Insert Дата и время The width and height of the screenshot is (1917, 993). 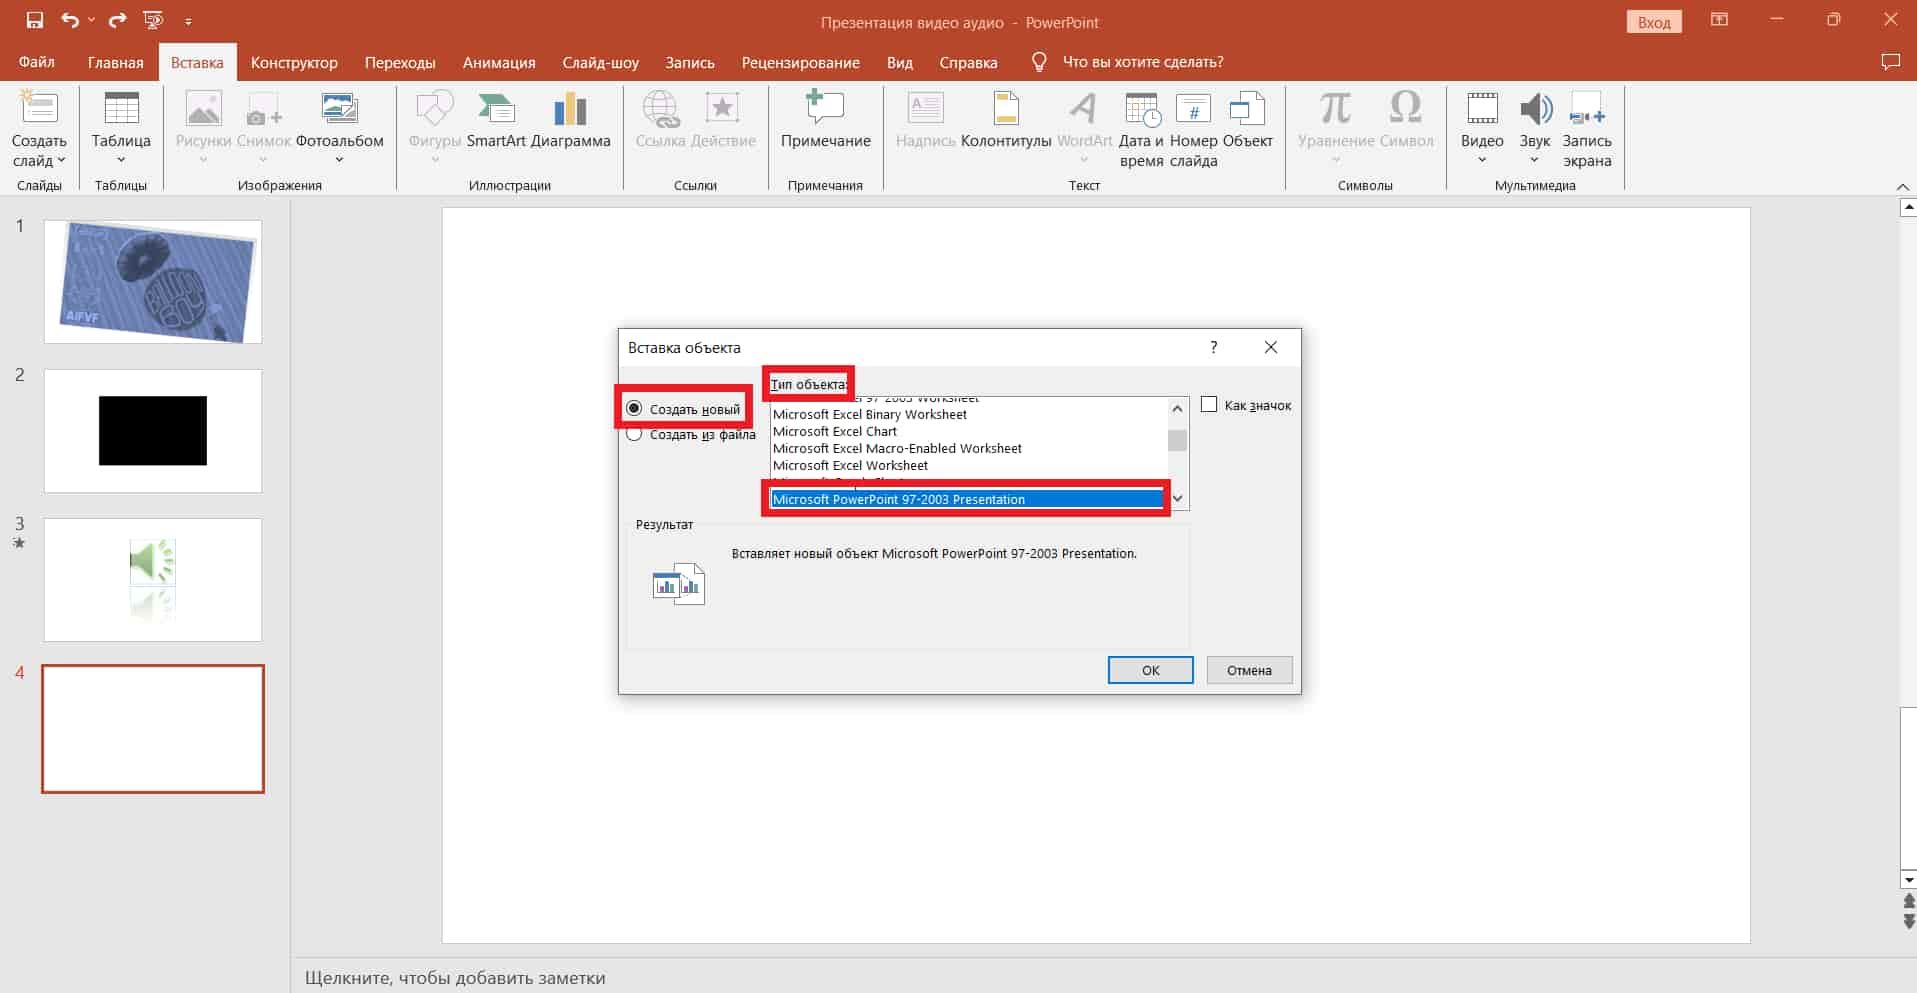(x=1141, y=130)
